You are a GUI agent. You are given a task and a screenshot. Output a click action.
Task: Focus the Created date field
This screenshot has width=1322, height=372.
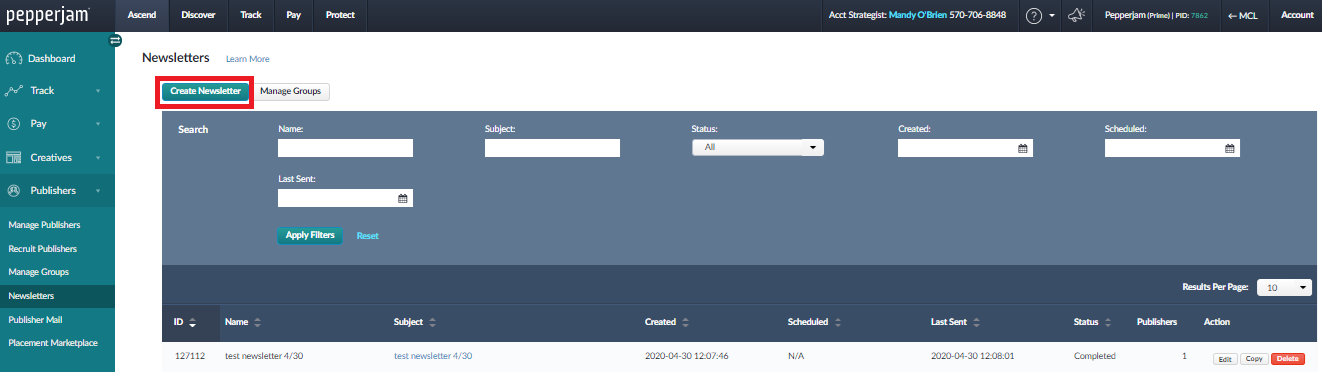point(965,148)
